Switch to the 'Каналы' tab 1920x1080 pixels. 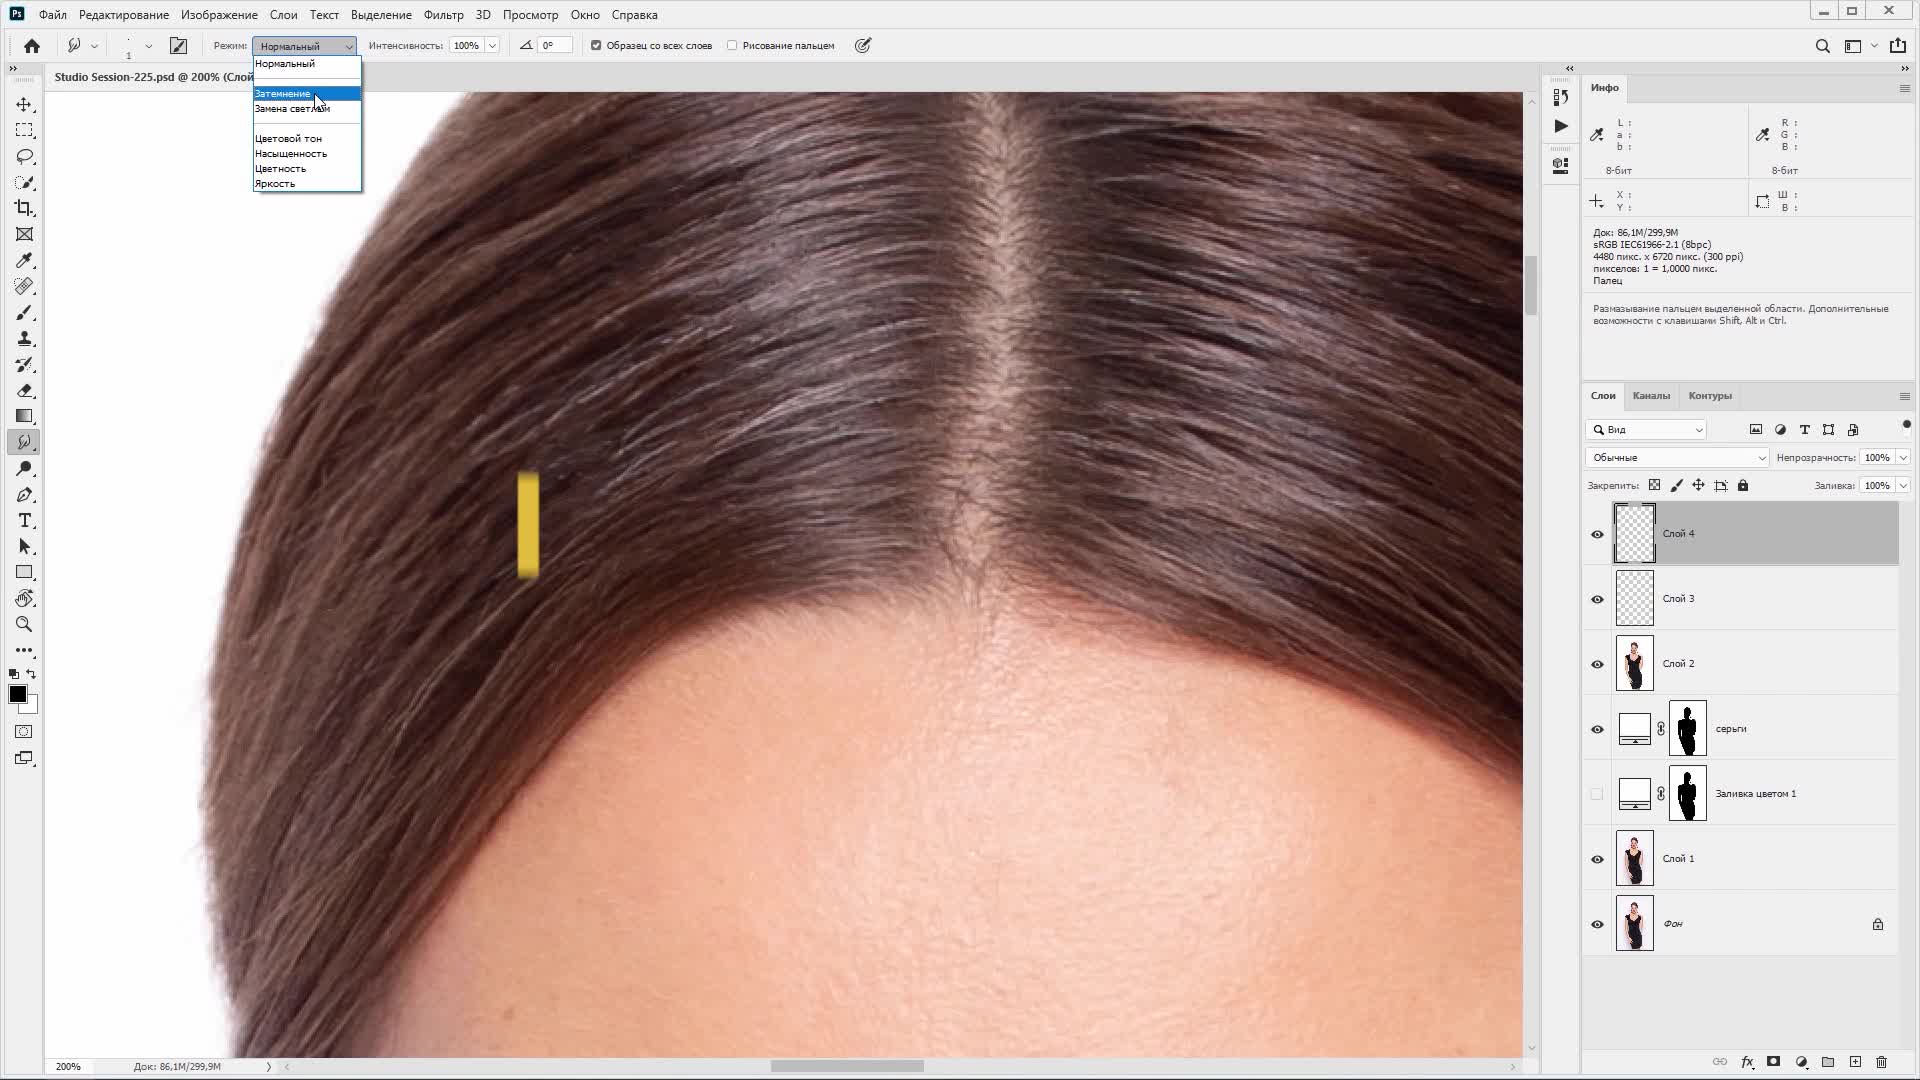[1651, 396]
